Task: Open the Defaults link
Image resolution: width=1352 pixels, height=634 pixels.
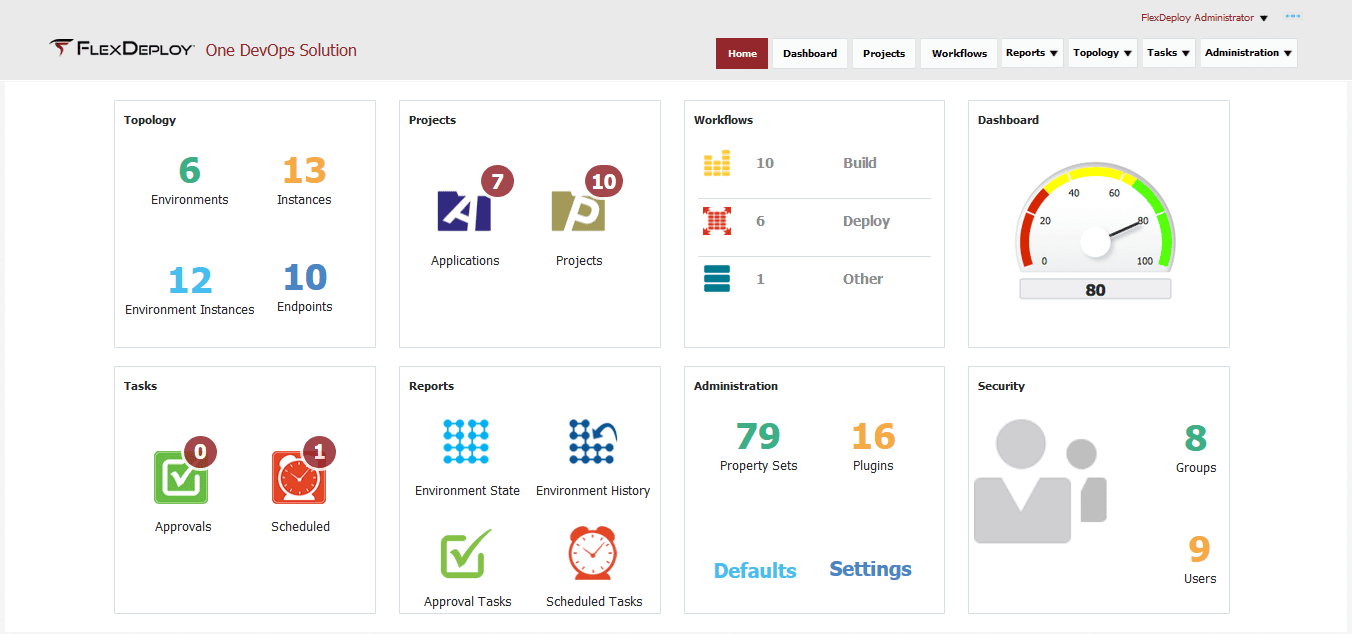Action: click(755, 571)
